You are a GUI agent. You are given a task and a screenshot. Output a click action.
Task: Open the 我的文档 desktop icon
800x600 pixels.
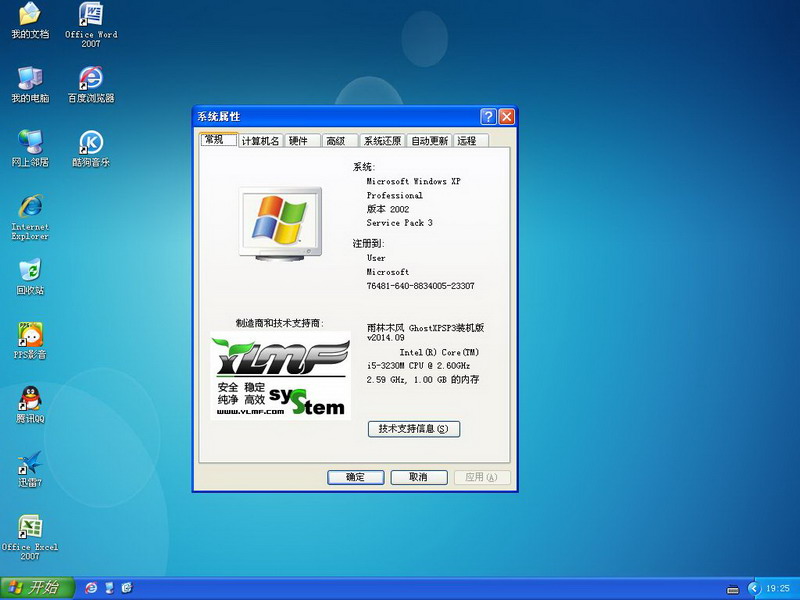(x=30, y=20)
